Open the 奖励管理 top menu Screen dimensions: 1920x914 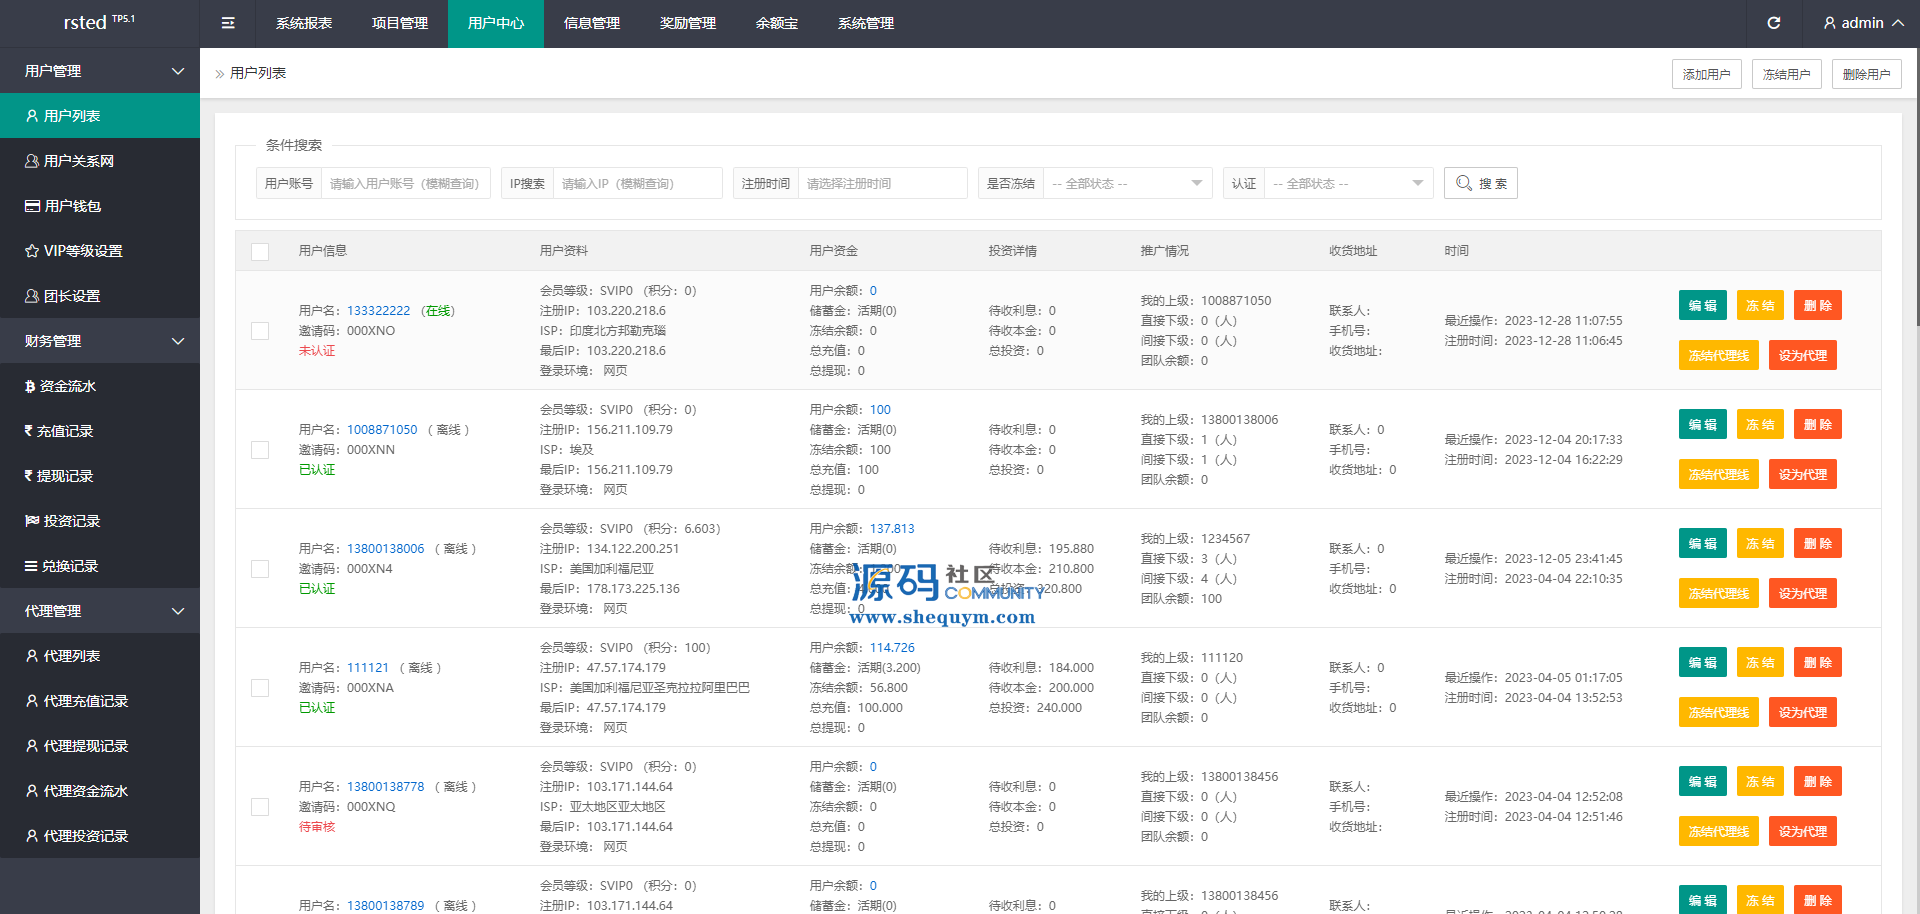coord(688,23)
